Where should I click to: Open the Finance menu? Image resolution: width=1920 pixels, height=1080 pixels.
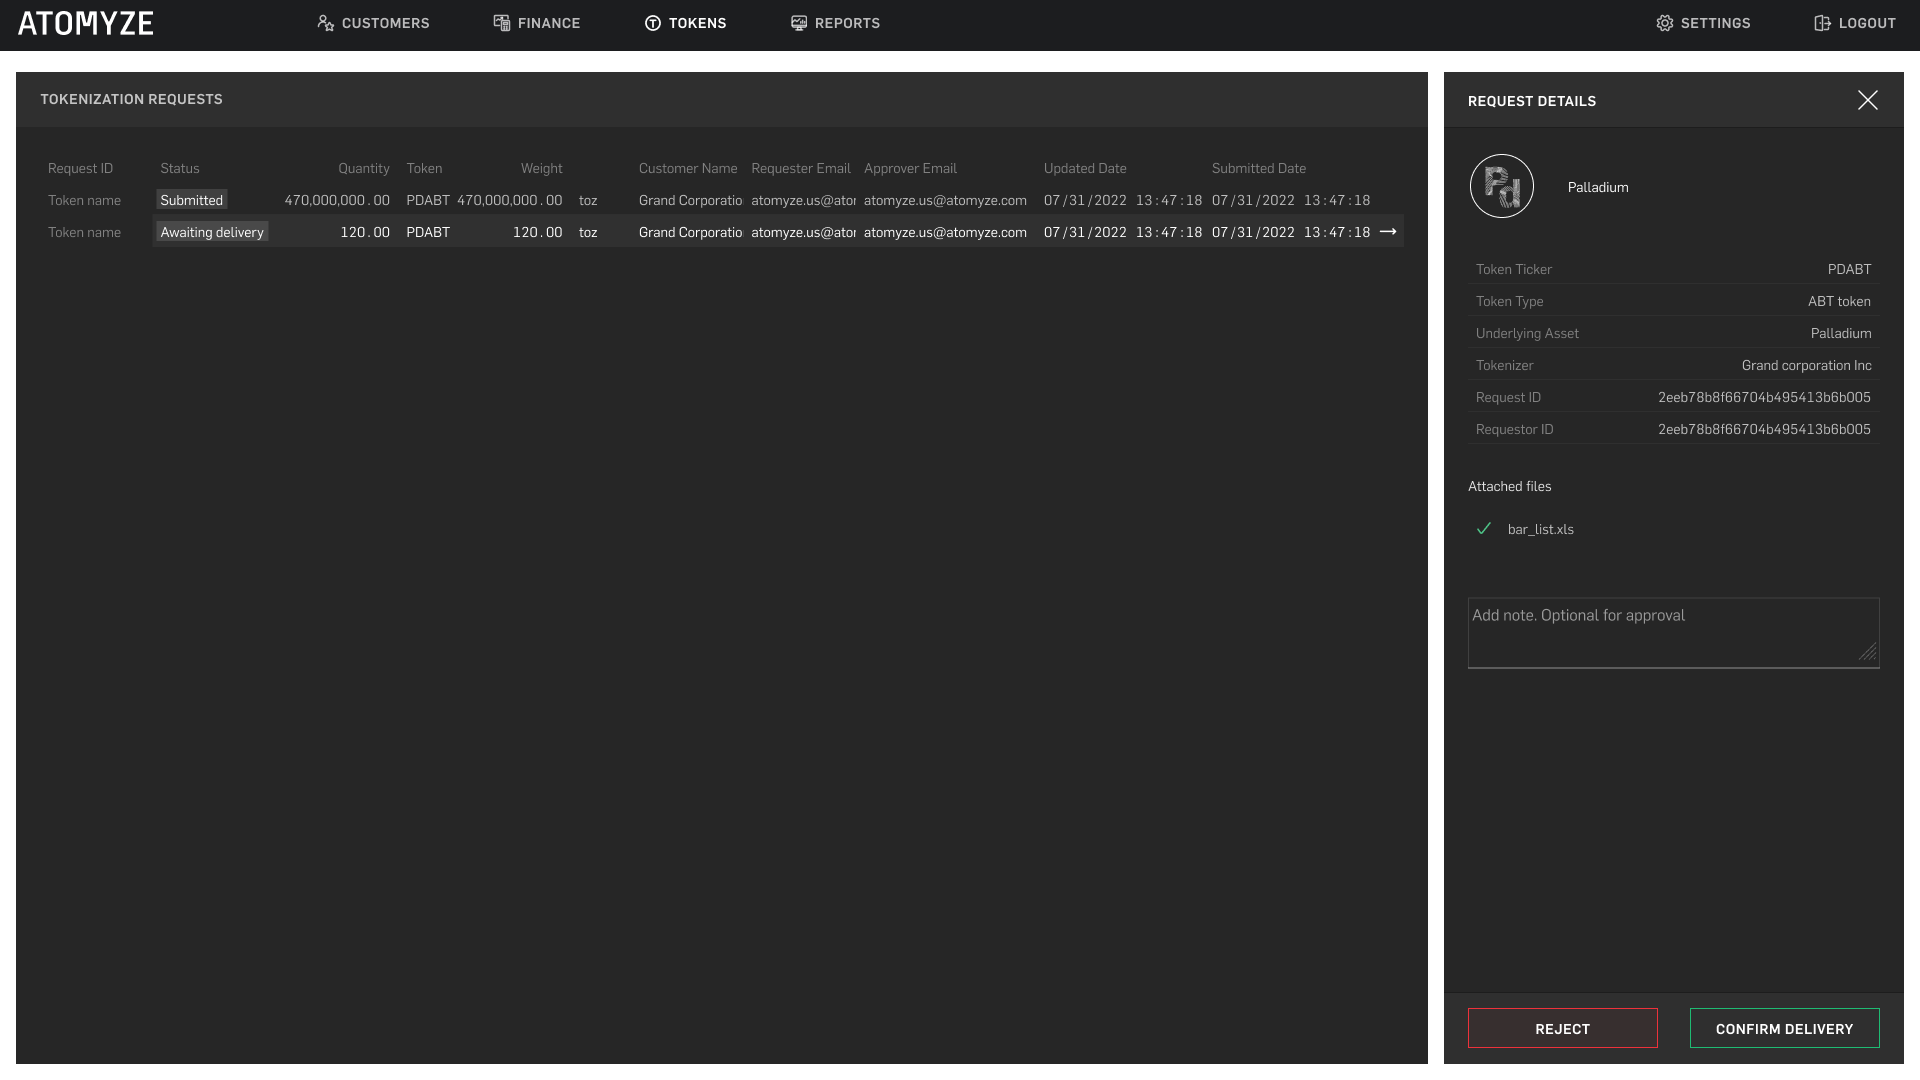pos(548,23)
